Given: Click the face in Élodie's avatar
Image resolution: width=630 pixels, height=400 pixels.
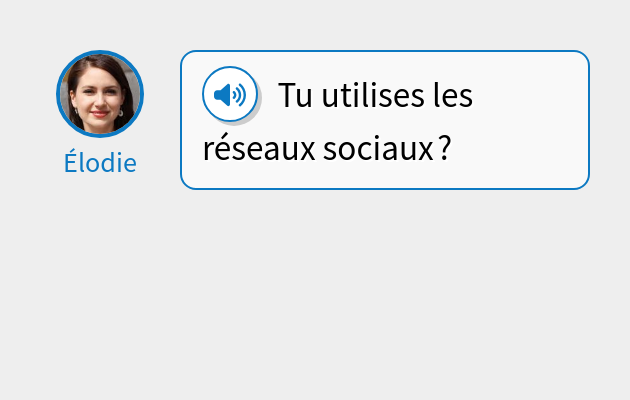Looking at the screenshot, I should (100, 92).
